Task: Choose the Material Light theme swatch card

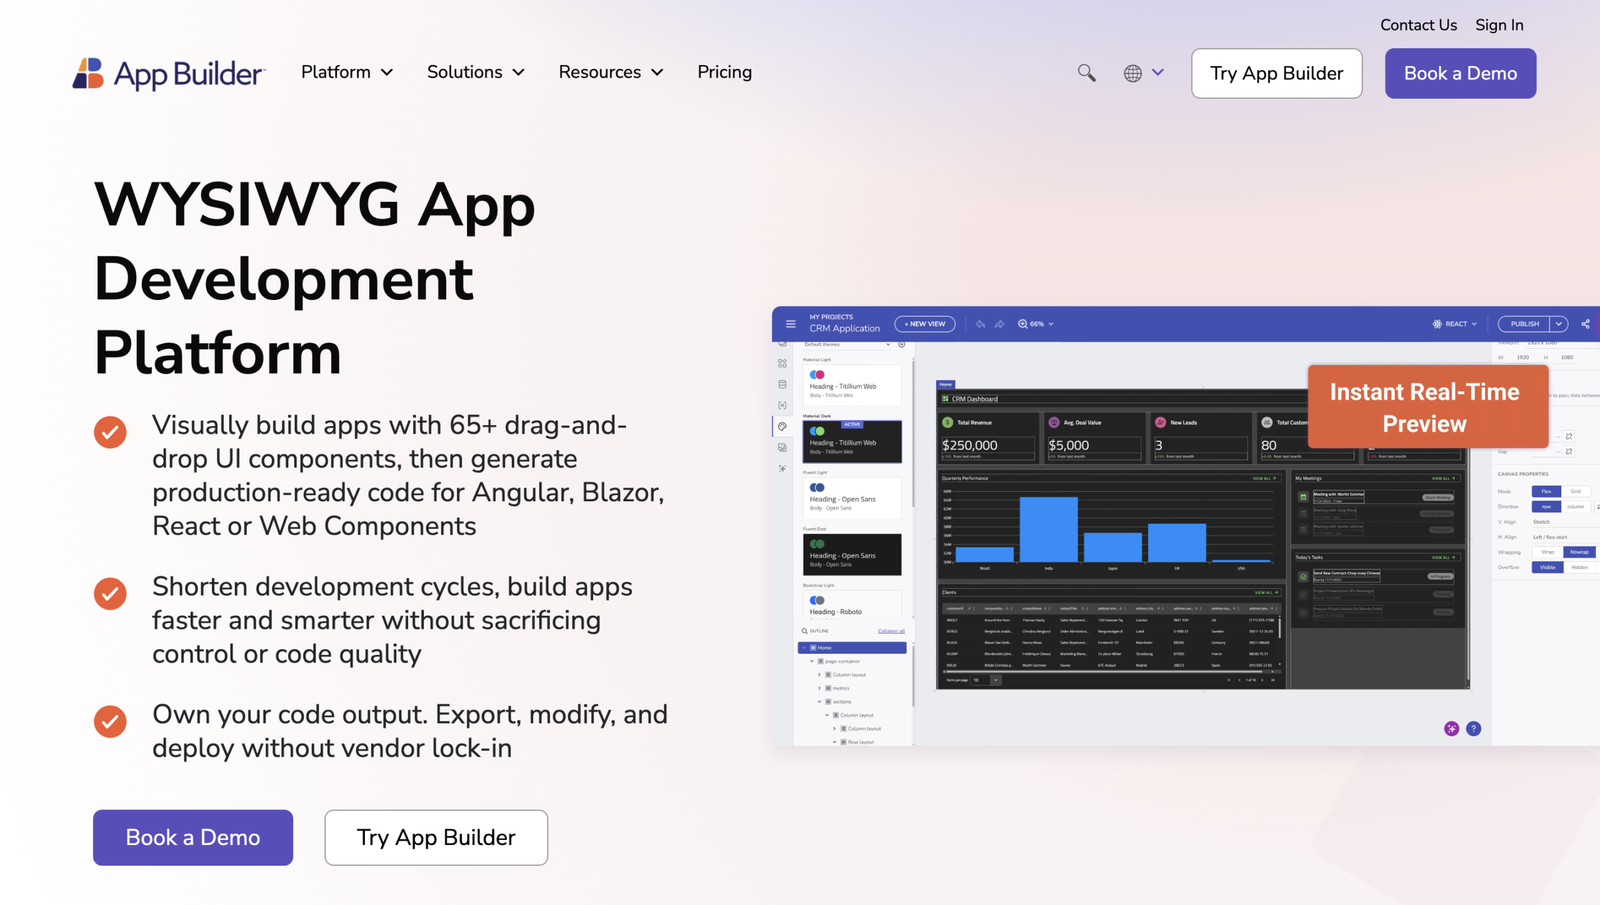Action: 852,385
